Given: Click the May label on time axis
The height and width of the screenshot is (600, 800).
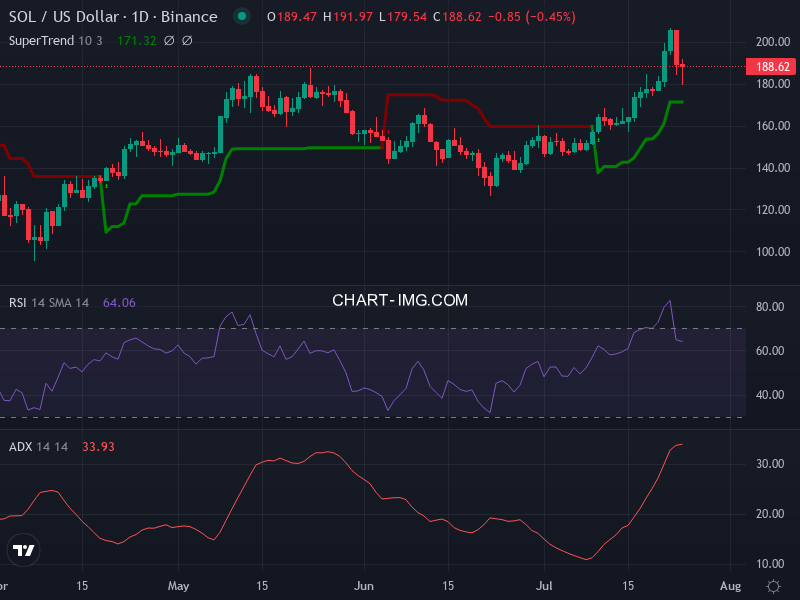Looking at the screenshot, I should tap(179, 586).
